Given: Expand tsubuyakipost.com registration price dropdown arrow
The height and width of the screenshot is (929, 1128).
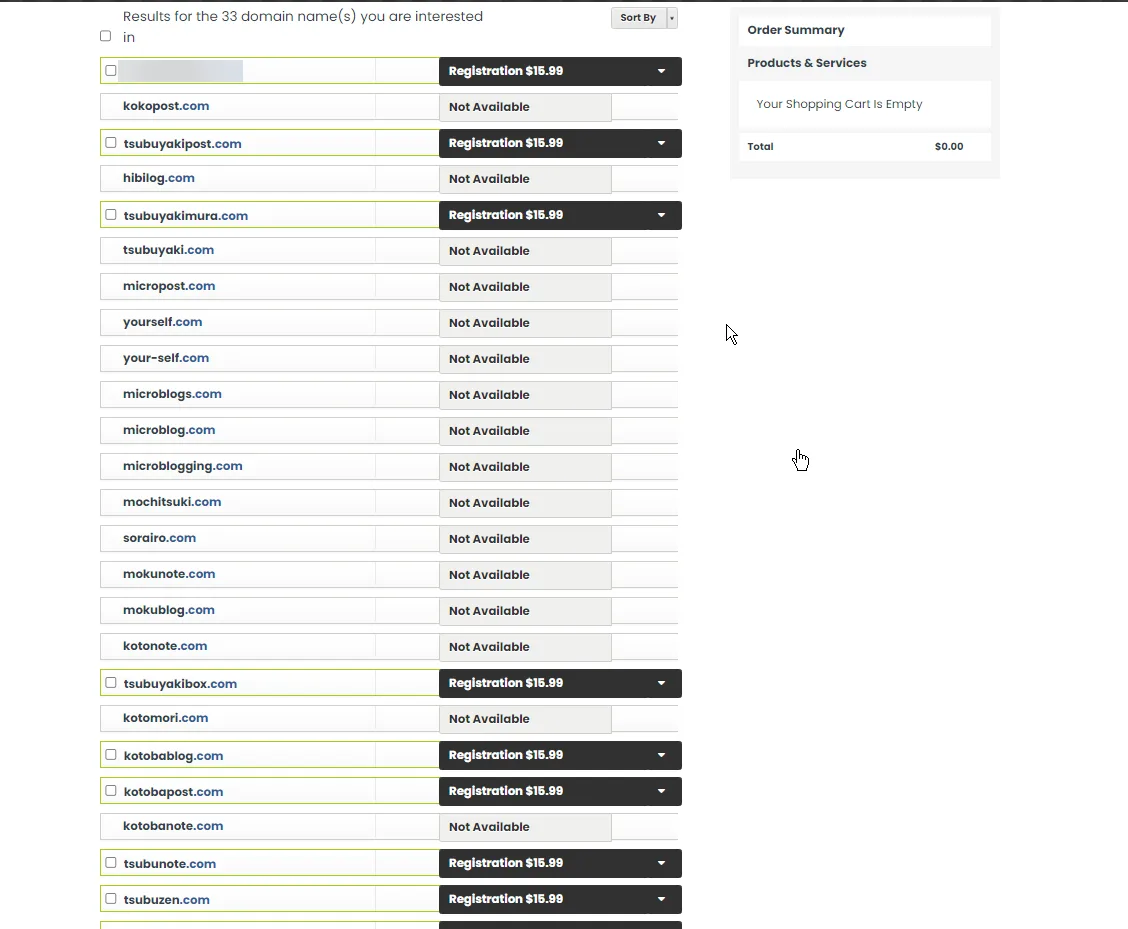Looking at the screenshot, I should (x=661, y=143).
